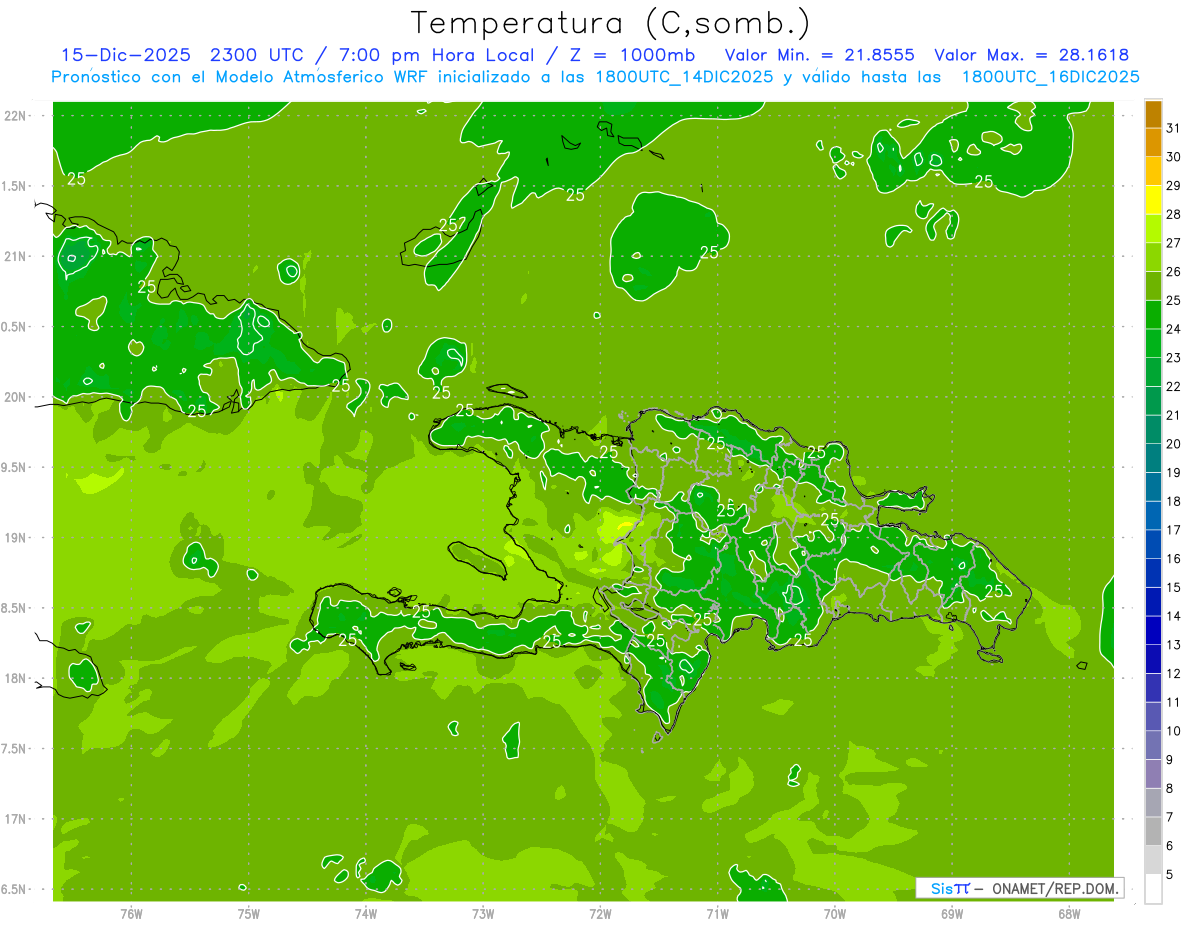Click the "8" color scale label
Viewport: 1200px width, 927px height.
click(1170, 789)
